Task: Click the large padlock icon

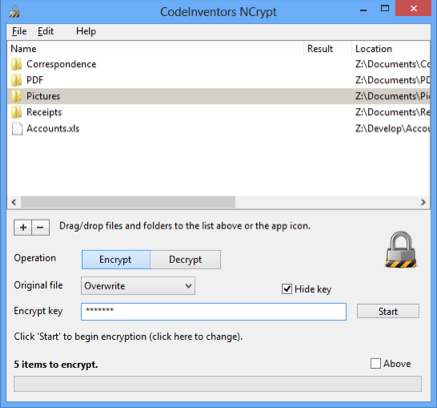Action: (401, 250)
